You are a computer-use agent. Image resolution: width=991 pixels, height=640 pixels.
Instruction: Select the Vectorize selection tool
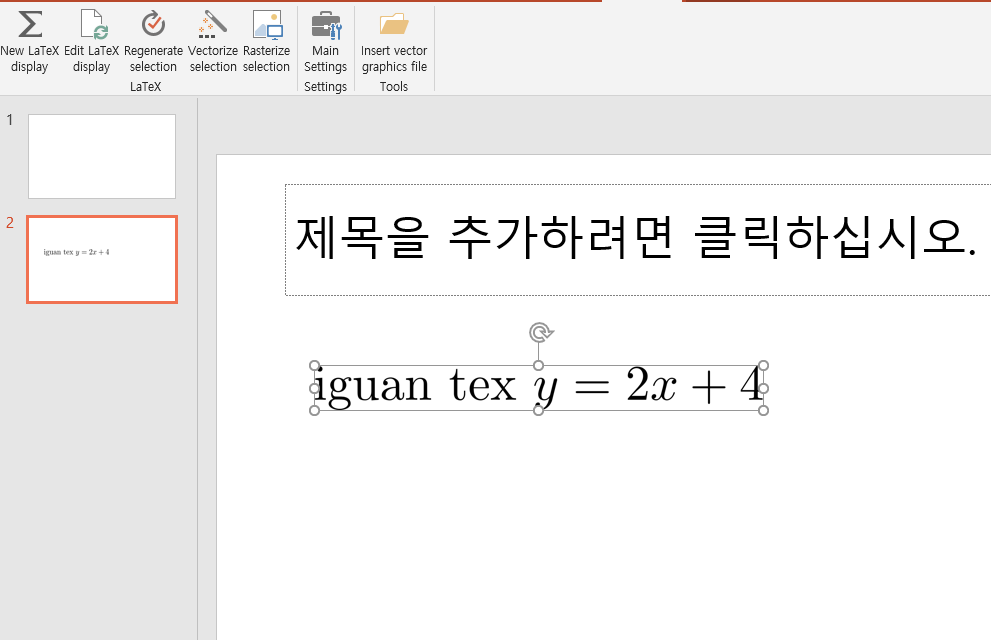pos(212,40)
